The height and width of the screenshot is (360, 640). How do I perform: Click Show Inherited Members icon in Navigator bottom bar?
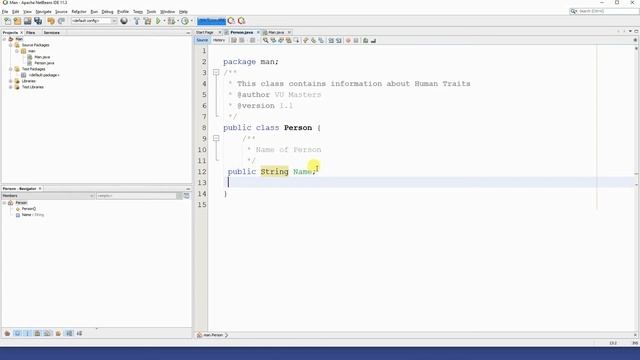click(7, 333)
